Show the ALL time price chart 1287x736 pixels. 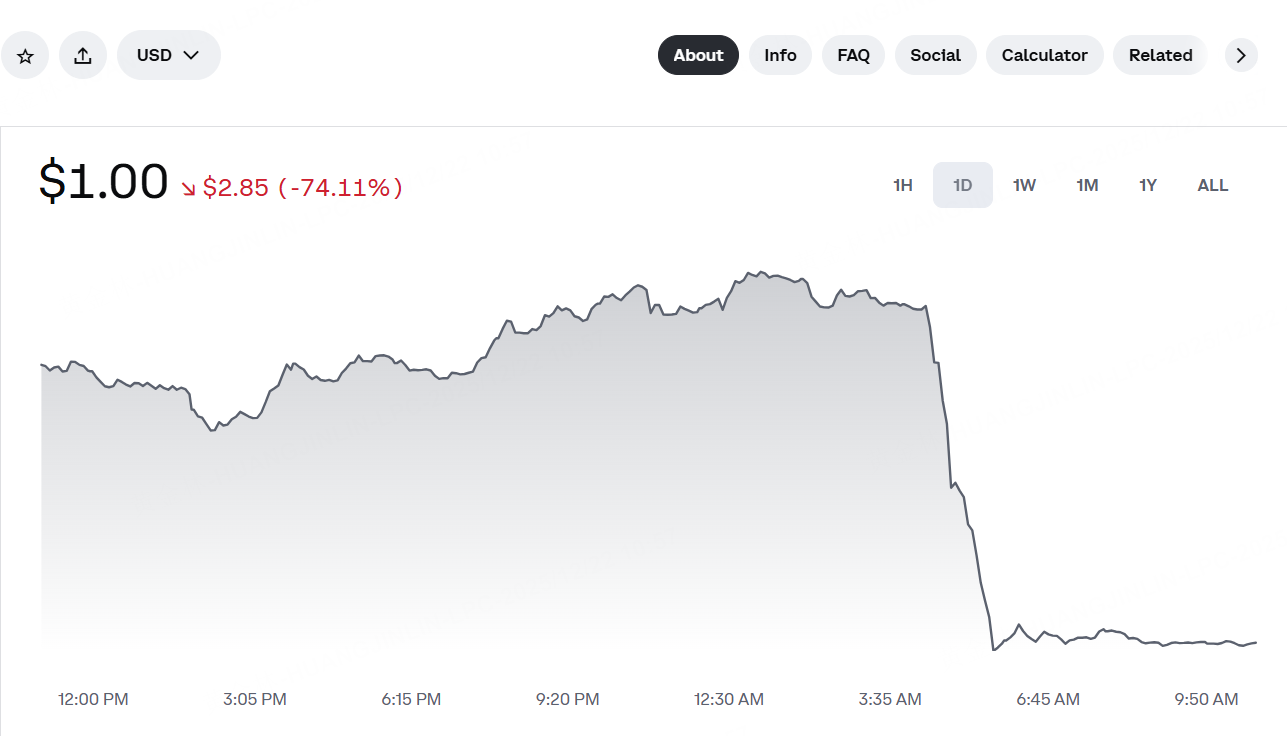[1213, 185]
